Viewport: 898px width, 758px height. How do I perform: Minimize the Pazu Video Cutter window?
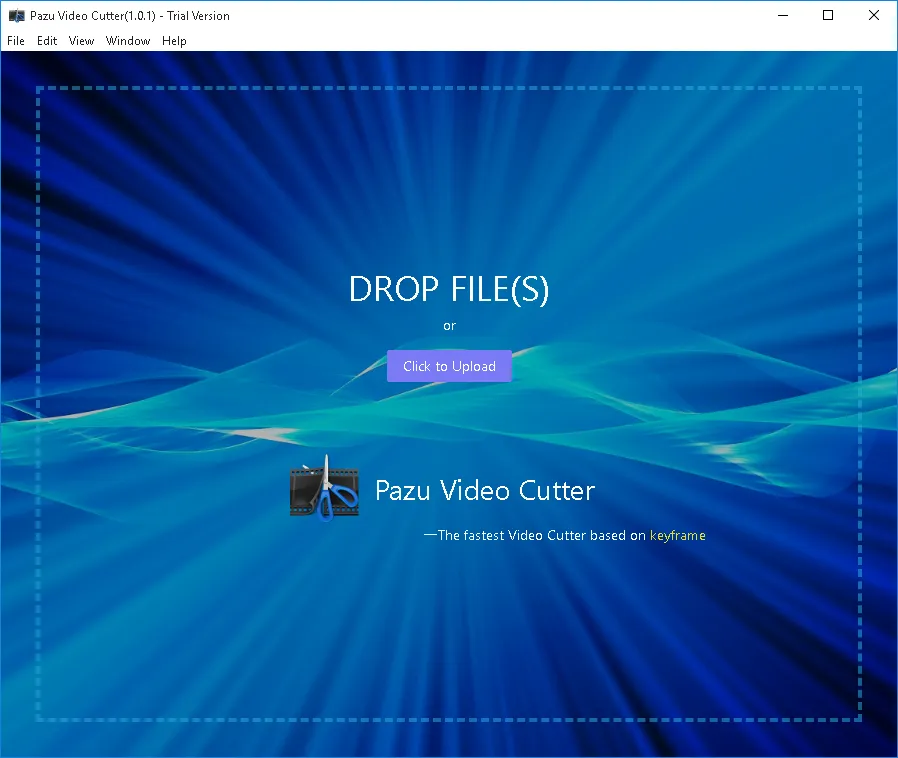click(783, 15)
